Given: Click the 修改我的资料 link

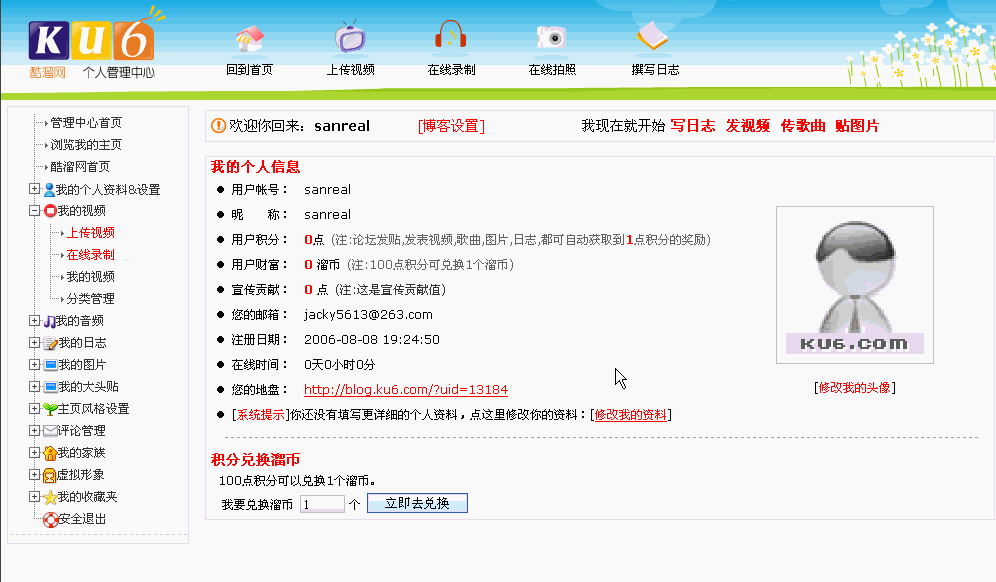Looking at the screenshot, I should pyautogui.click(x=631, y=415).
